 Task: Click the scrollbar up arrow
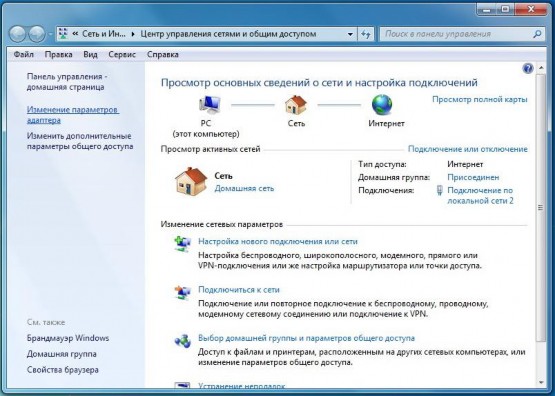click(x=541, y=67)
